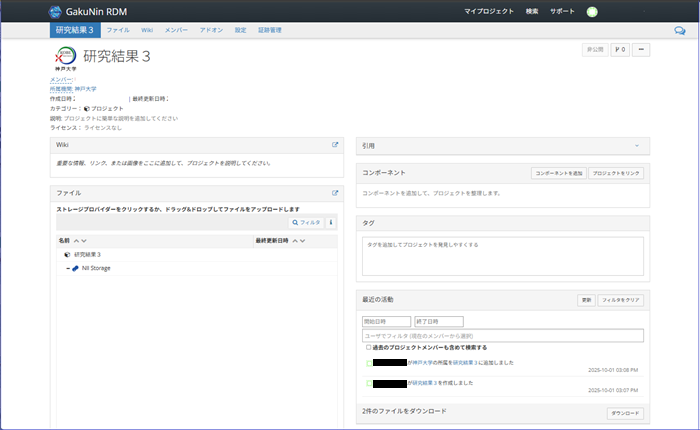The width and height of the screenshot is (700, 430).
Task: Open the comments chat bubble icon
Action: point(680,31)
